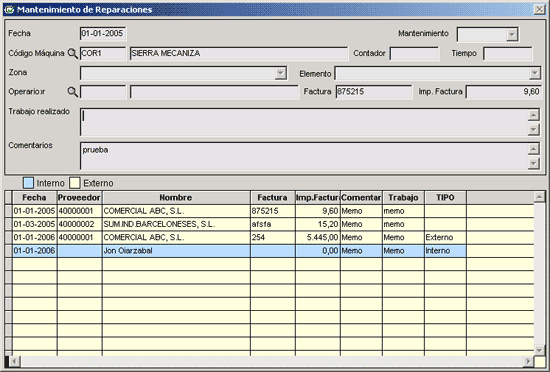Select the 01-03-2005 date cell

[34, 224]
